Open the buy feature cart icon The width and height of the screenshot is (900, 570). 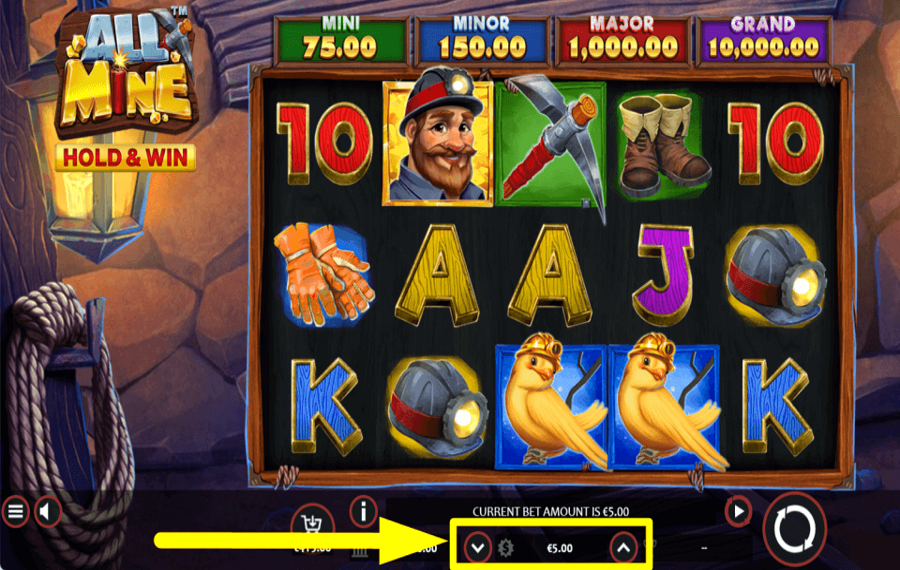[312, 522]
